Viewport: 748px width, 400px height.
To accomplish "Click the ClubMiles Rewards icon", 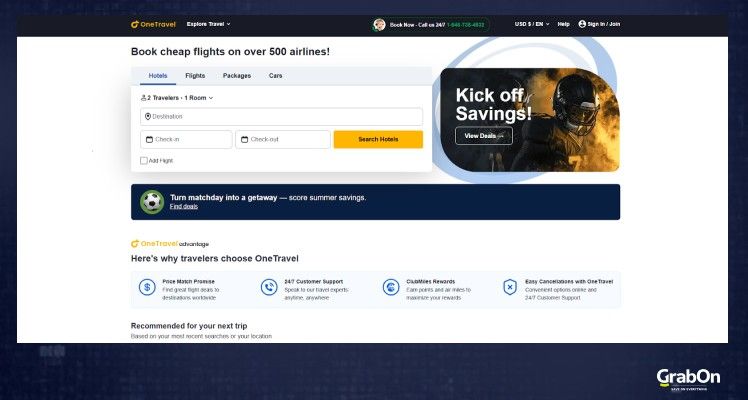I will 391,287.
